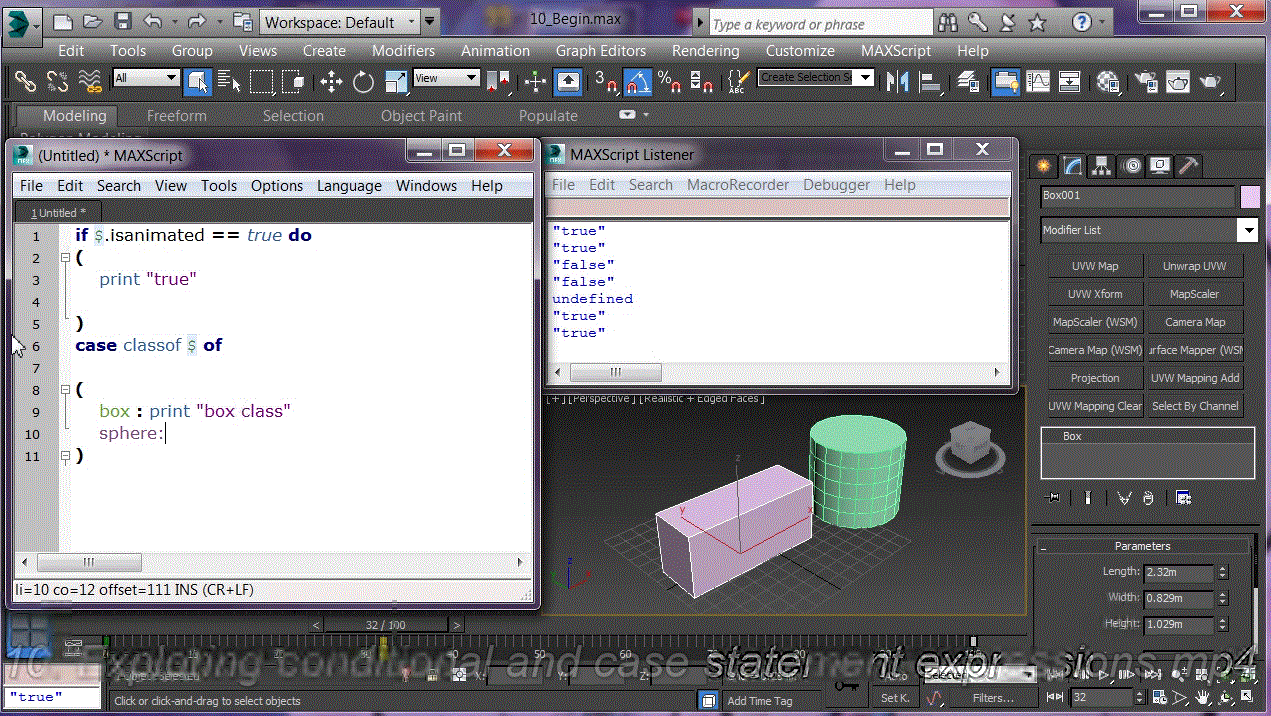Open the Manage Layers icon
Screen dimensions: 1271x716
point(968,81)
